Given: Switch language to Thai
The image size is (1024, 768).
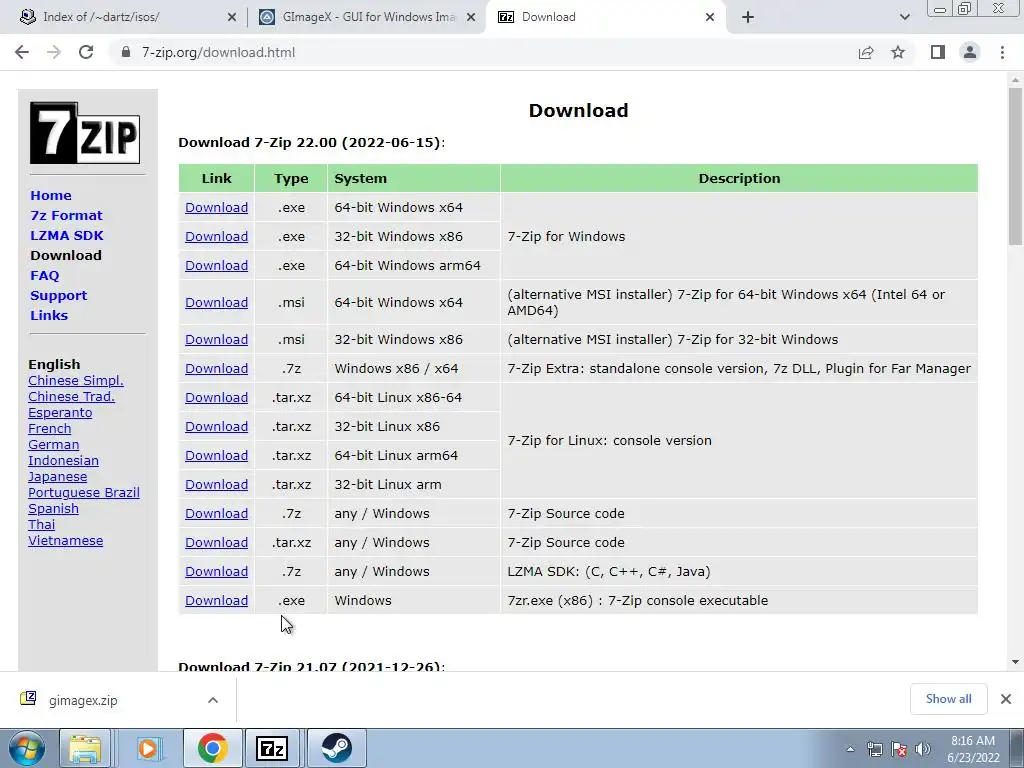Looking at the screenshot, I should (x=41, y=524).
